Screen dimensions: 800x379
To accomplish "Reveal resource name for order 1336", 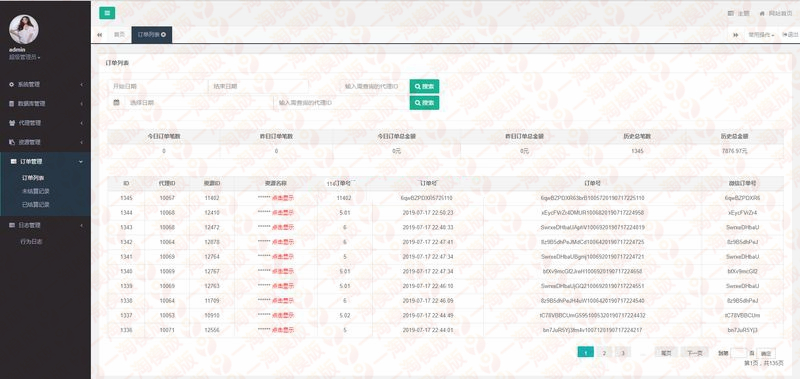I will click(x=283, y=330).
